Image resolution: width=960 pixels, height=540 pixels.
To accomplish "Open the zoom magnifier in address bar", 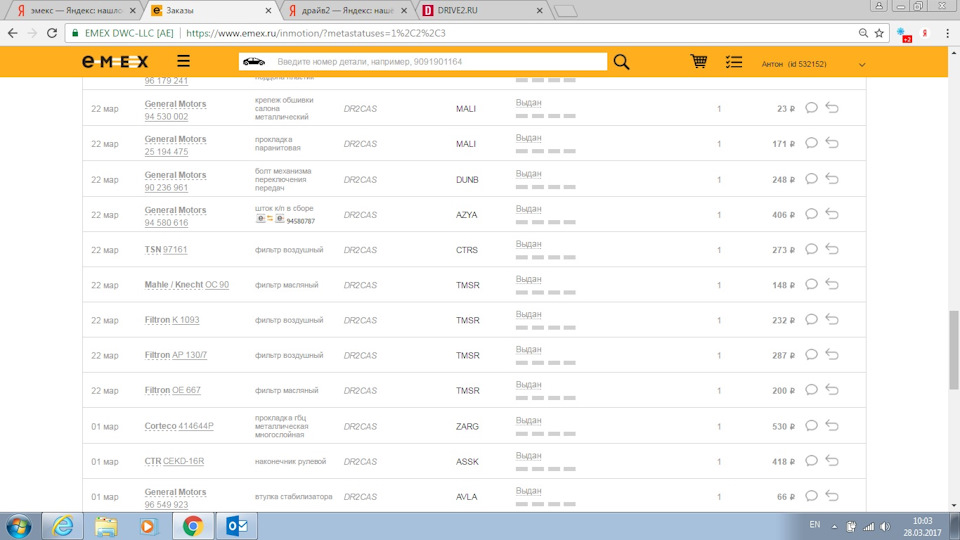I will tap(863, 33).
